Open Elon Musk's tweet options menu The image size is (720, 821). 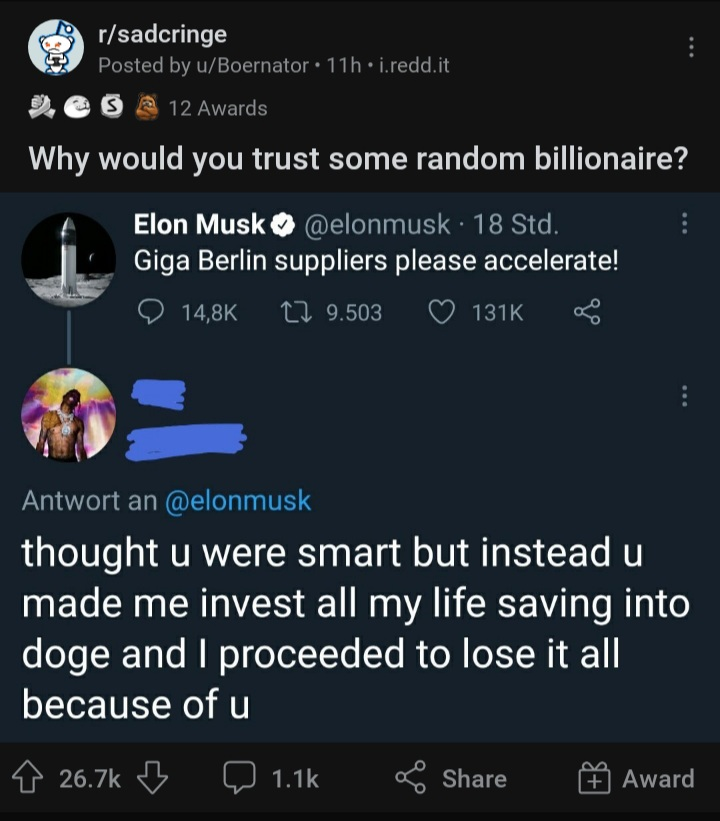click(x=685, y=223)
